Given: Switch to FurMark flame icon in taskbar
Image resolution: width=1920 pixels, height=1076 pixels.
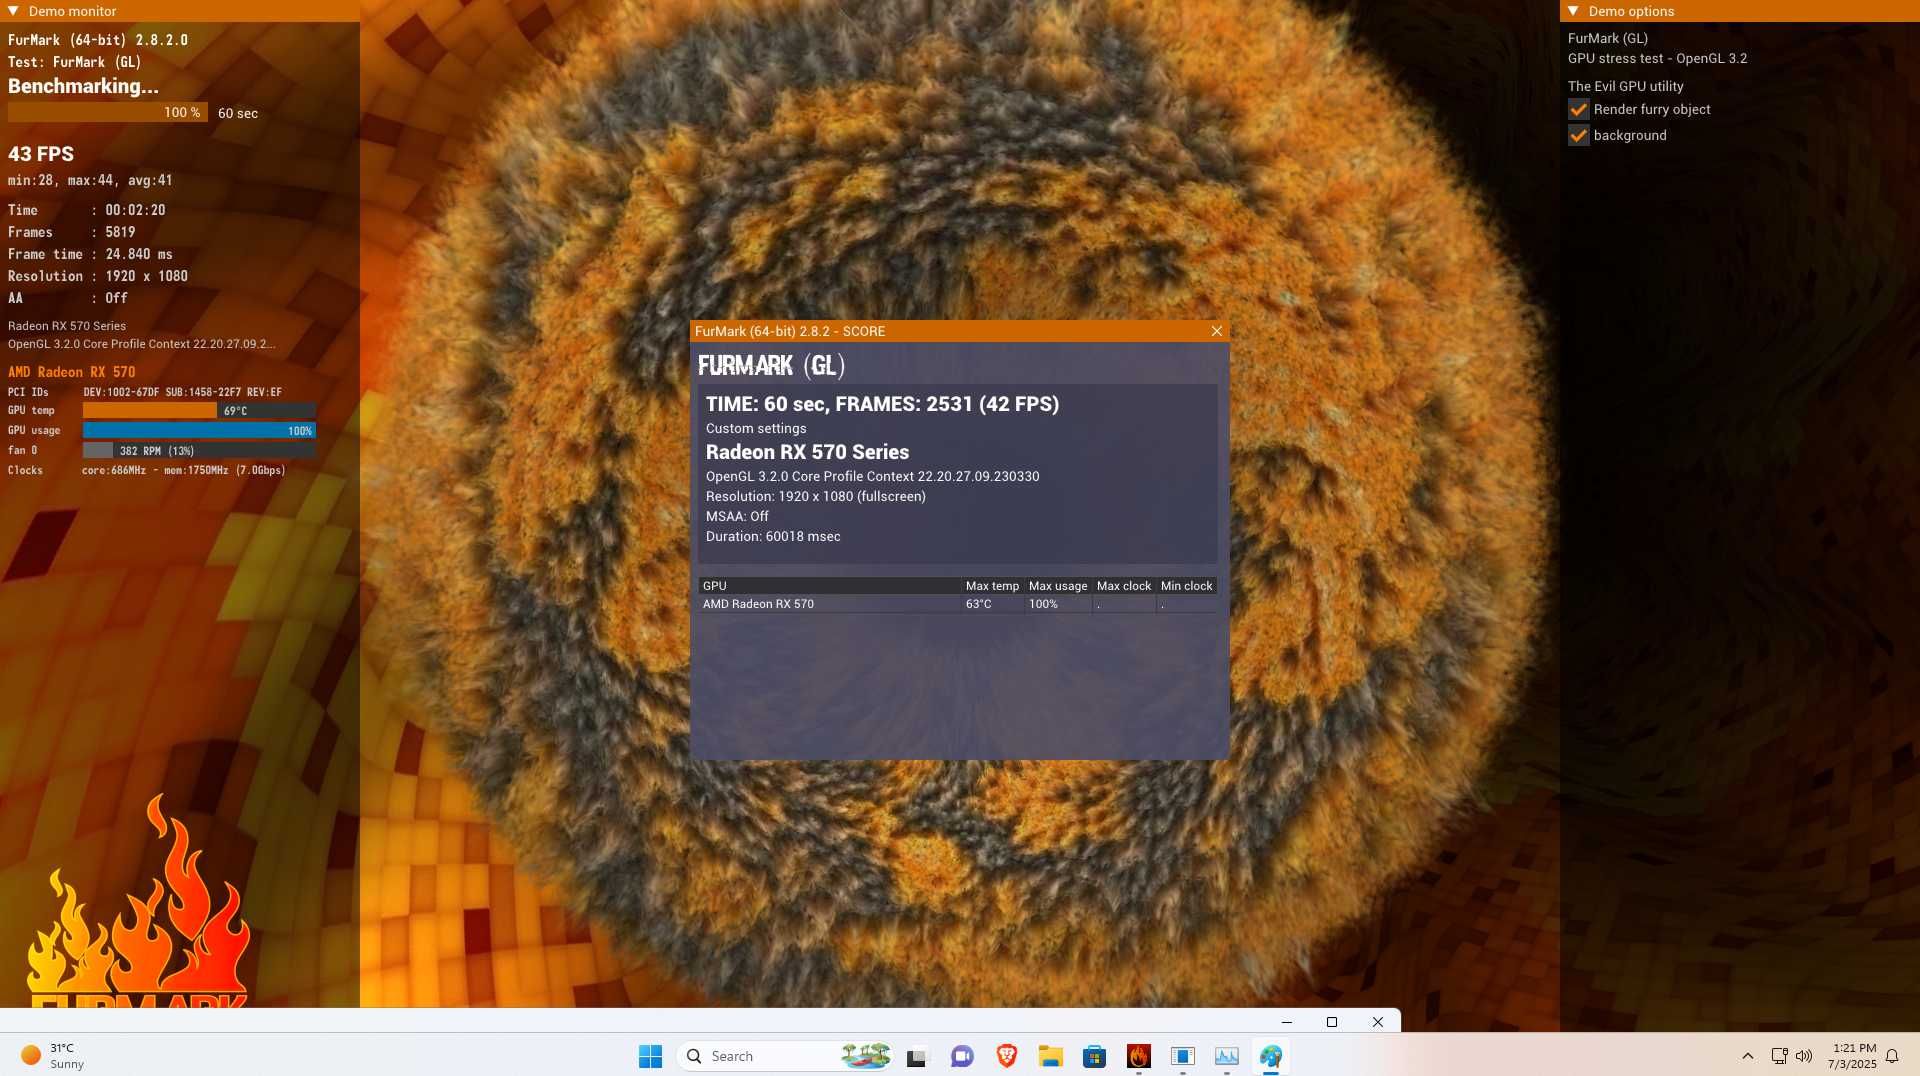Looking at the screenshot, I should pyautogui.click(x=1139, y=1056).
